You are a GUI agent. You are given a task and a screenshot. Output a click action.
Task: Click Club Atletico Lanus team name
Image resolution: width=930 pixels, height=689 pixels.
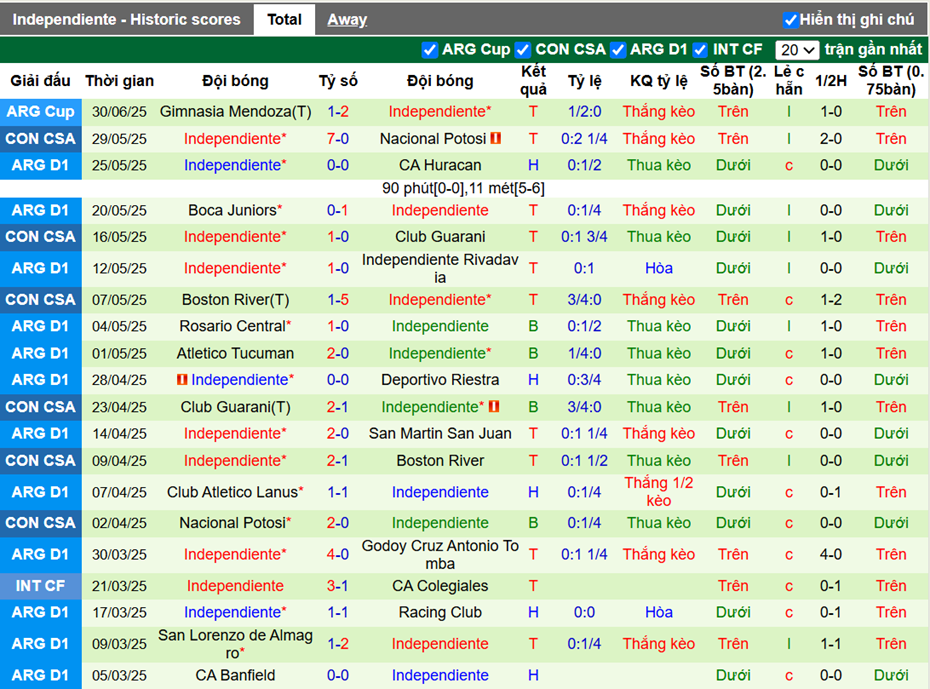coord(232,492)
